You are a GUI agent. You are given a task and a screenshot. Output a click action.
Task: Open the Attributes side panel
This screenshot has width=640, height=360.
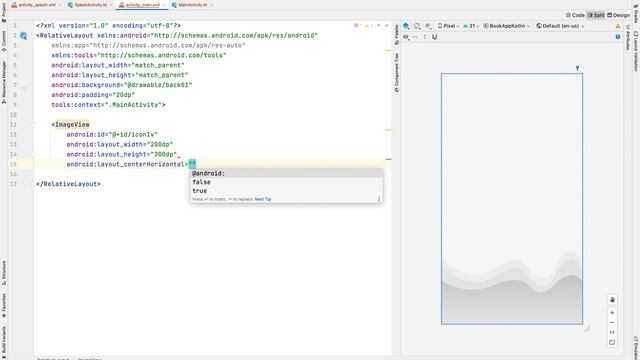(628, 38)
